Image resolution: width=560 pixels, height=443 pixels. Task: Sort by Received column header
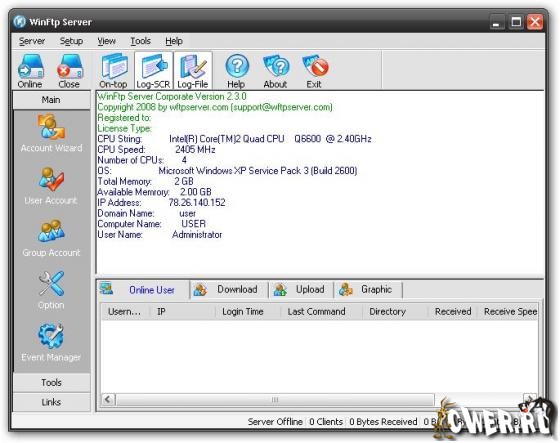coord(453,312)
